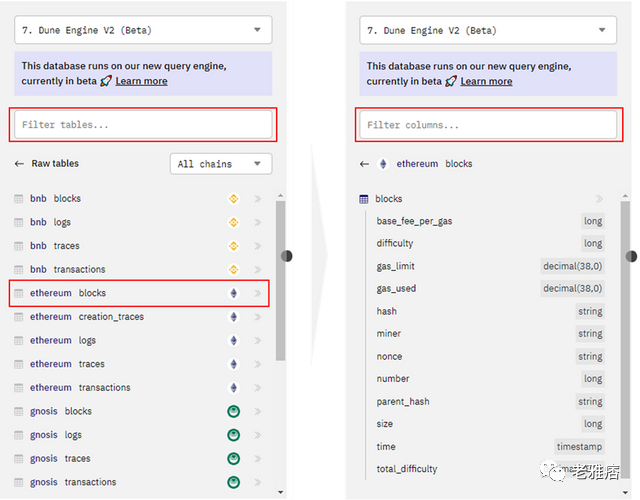This screenshot has height=500, width=640.
Task: Click Ethereum icon on ethereum blocks row
Action: click(x=233, y=293)
